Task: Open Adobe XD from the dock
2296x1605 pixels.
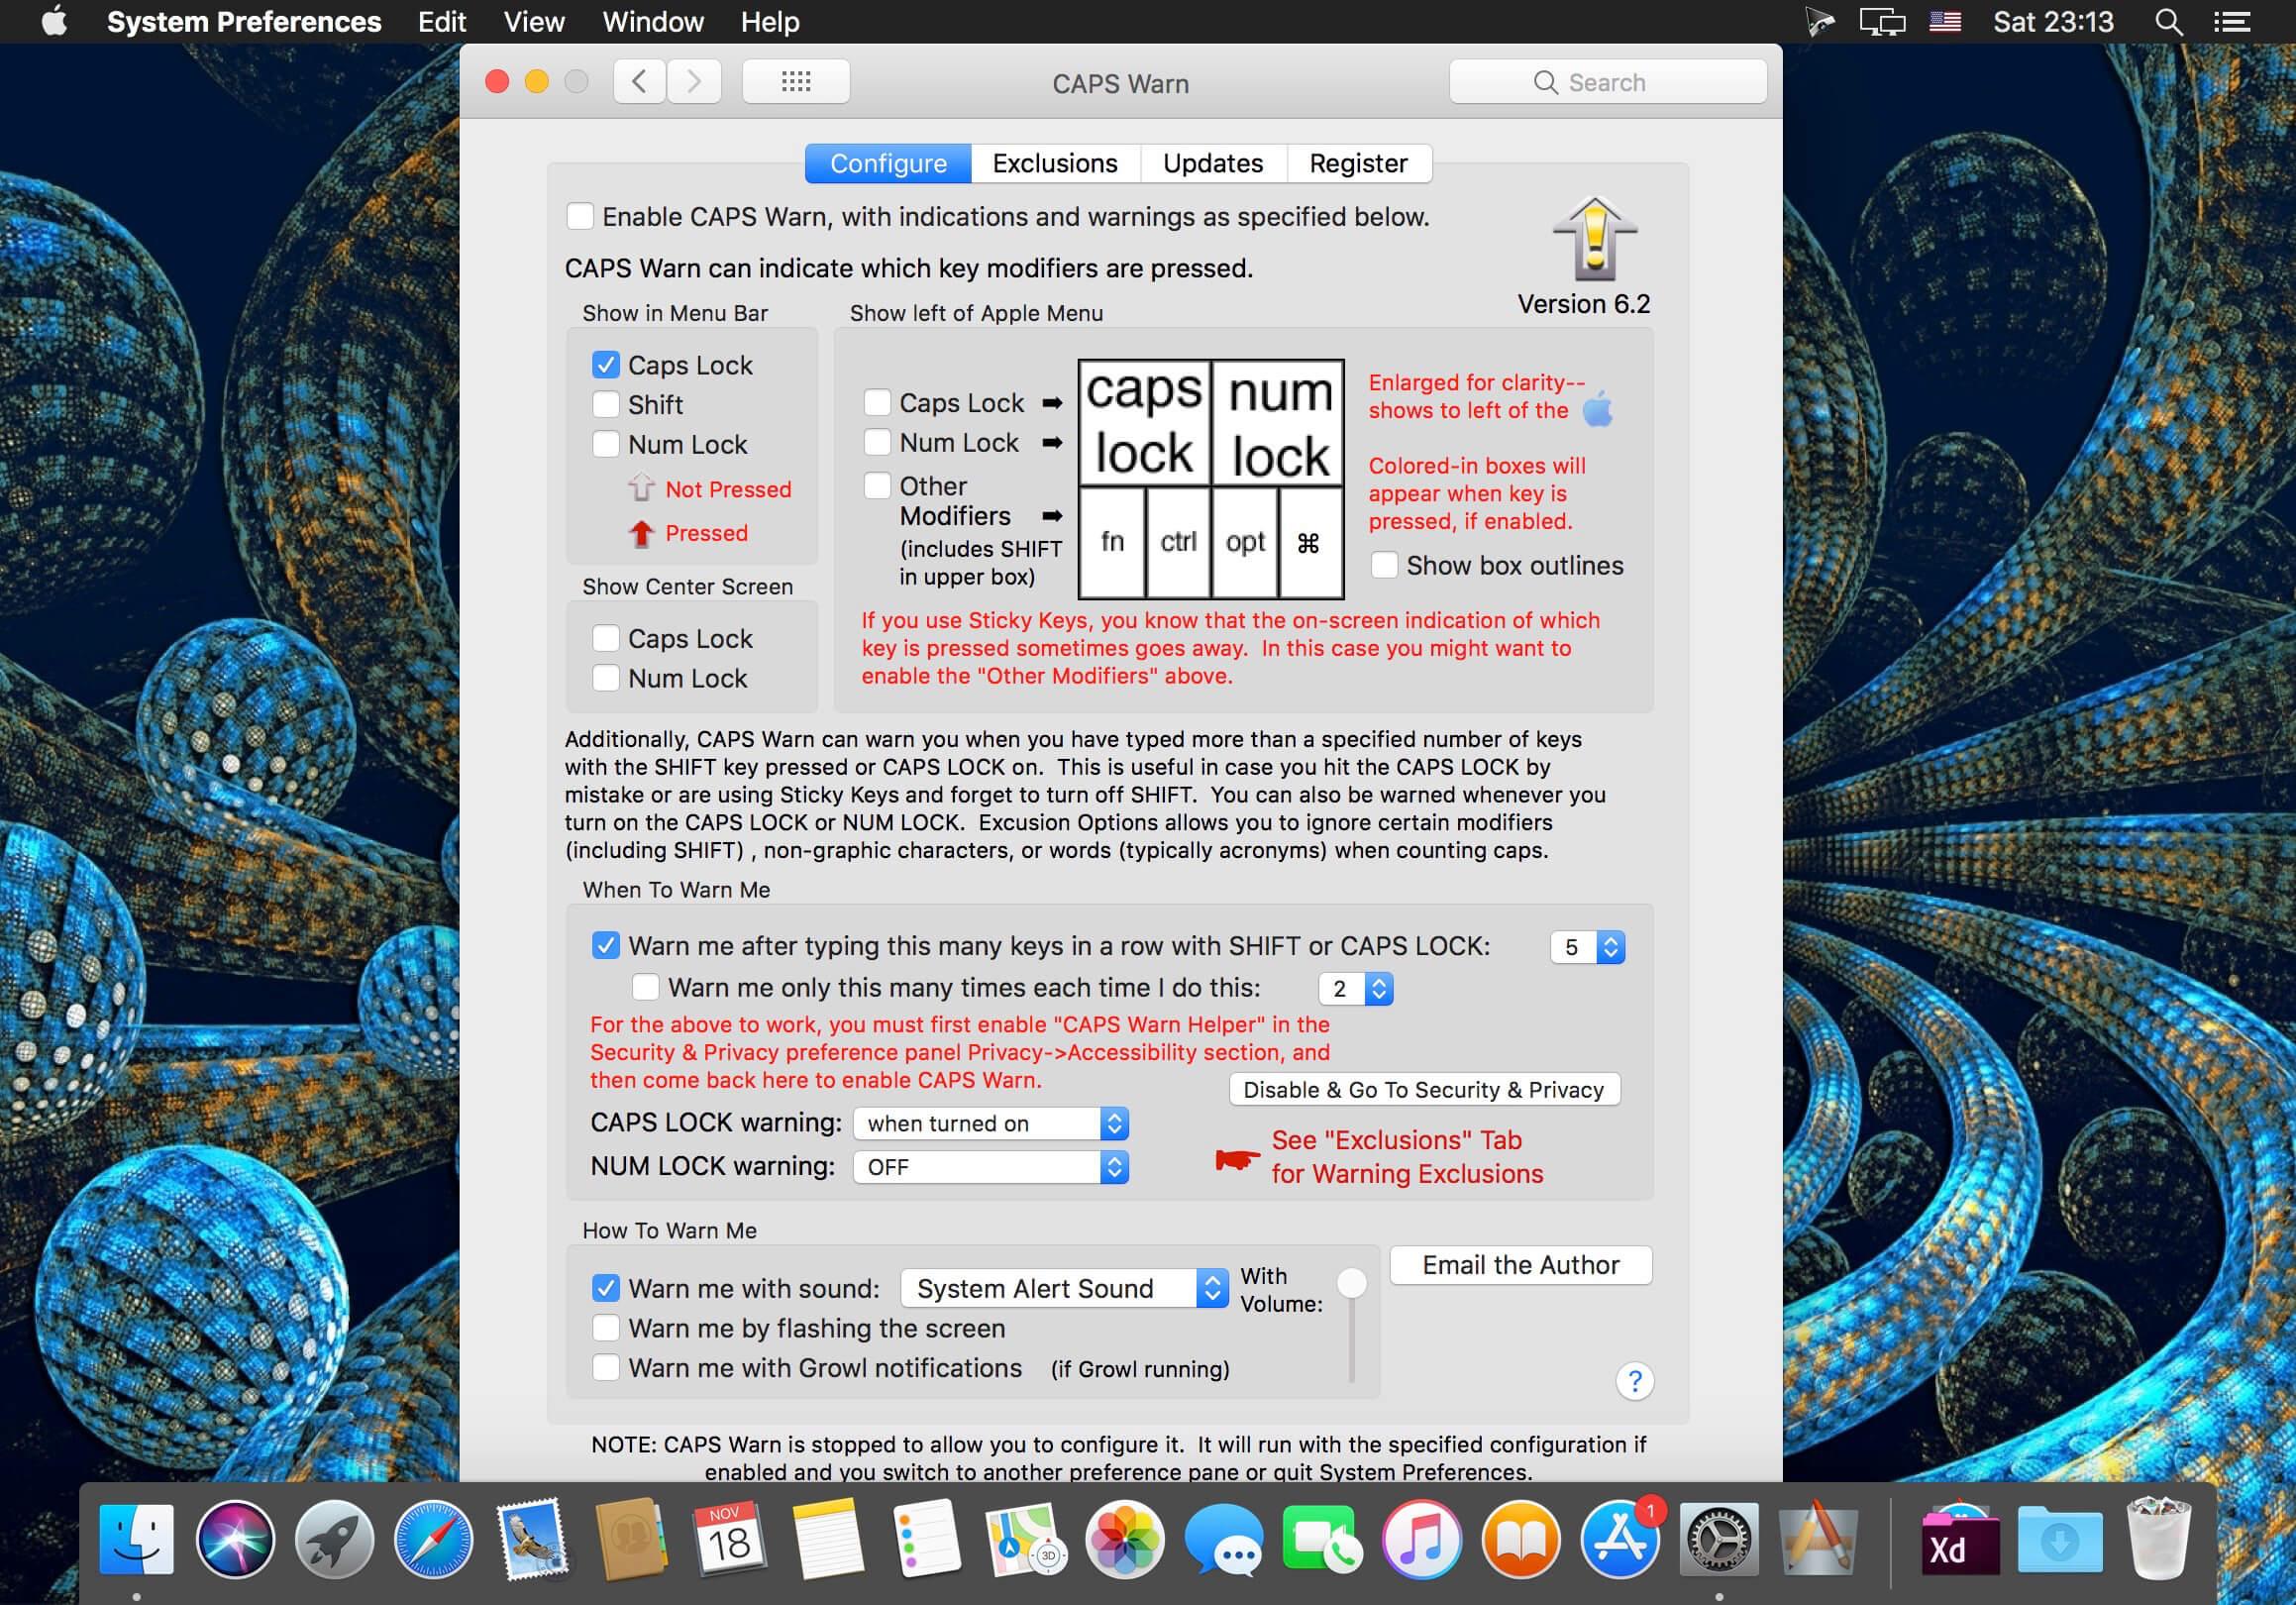Action: click(x=1960, y=1539)
